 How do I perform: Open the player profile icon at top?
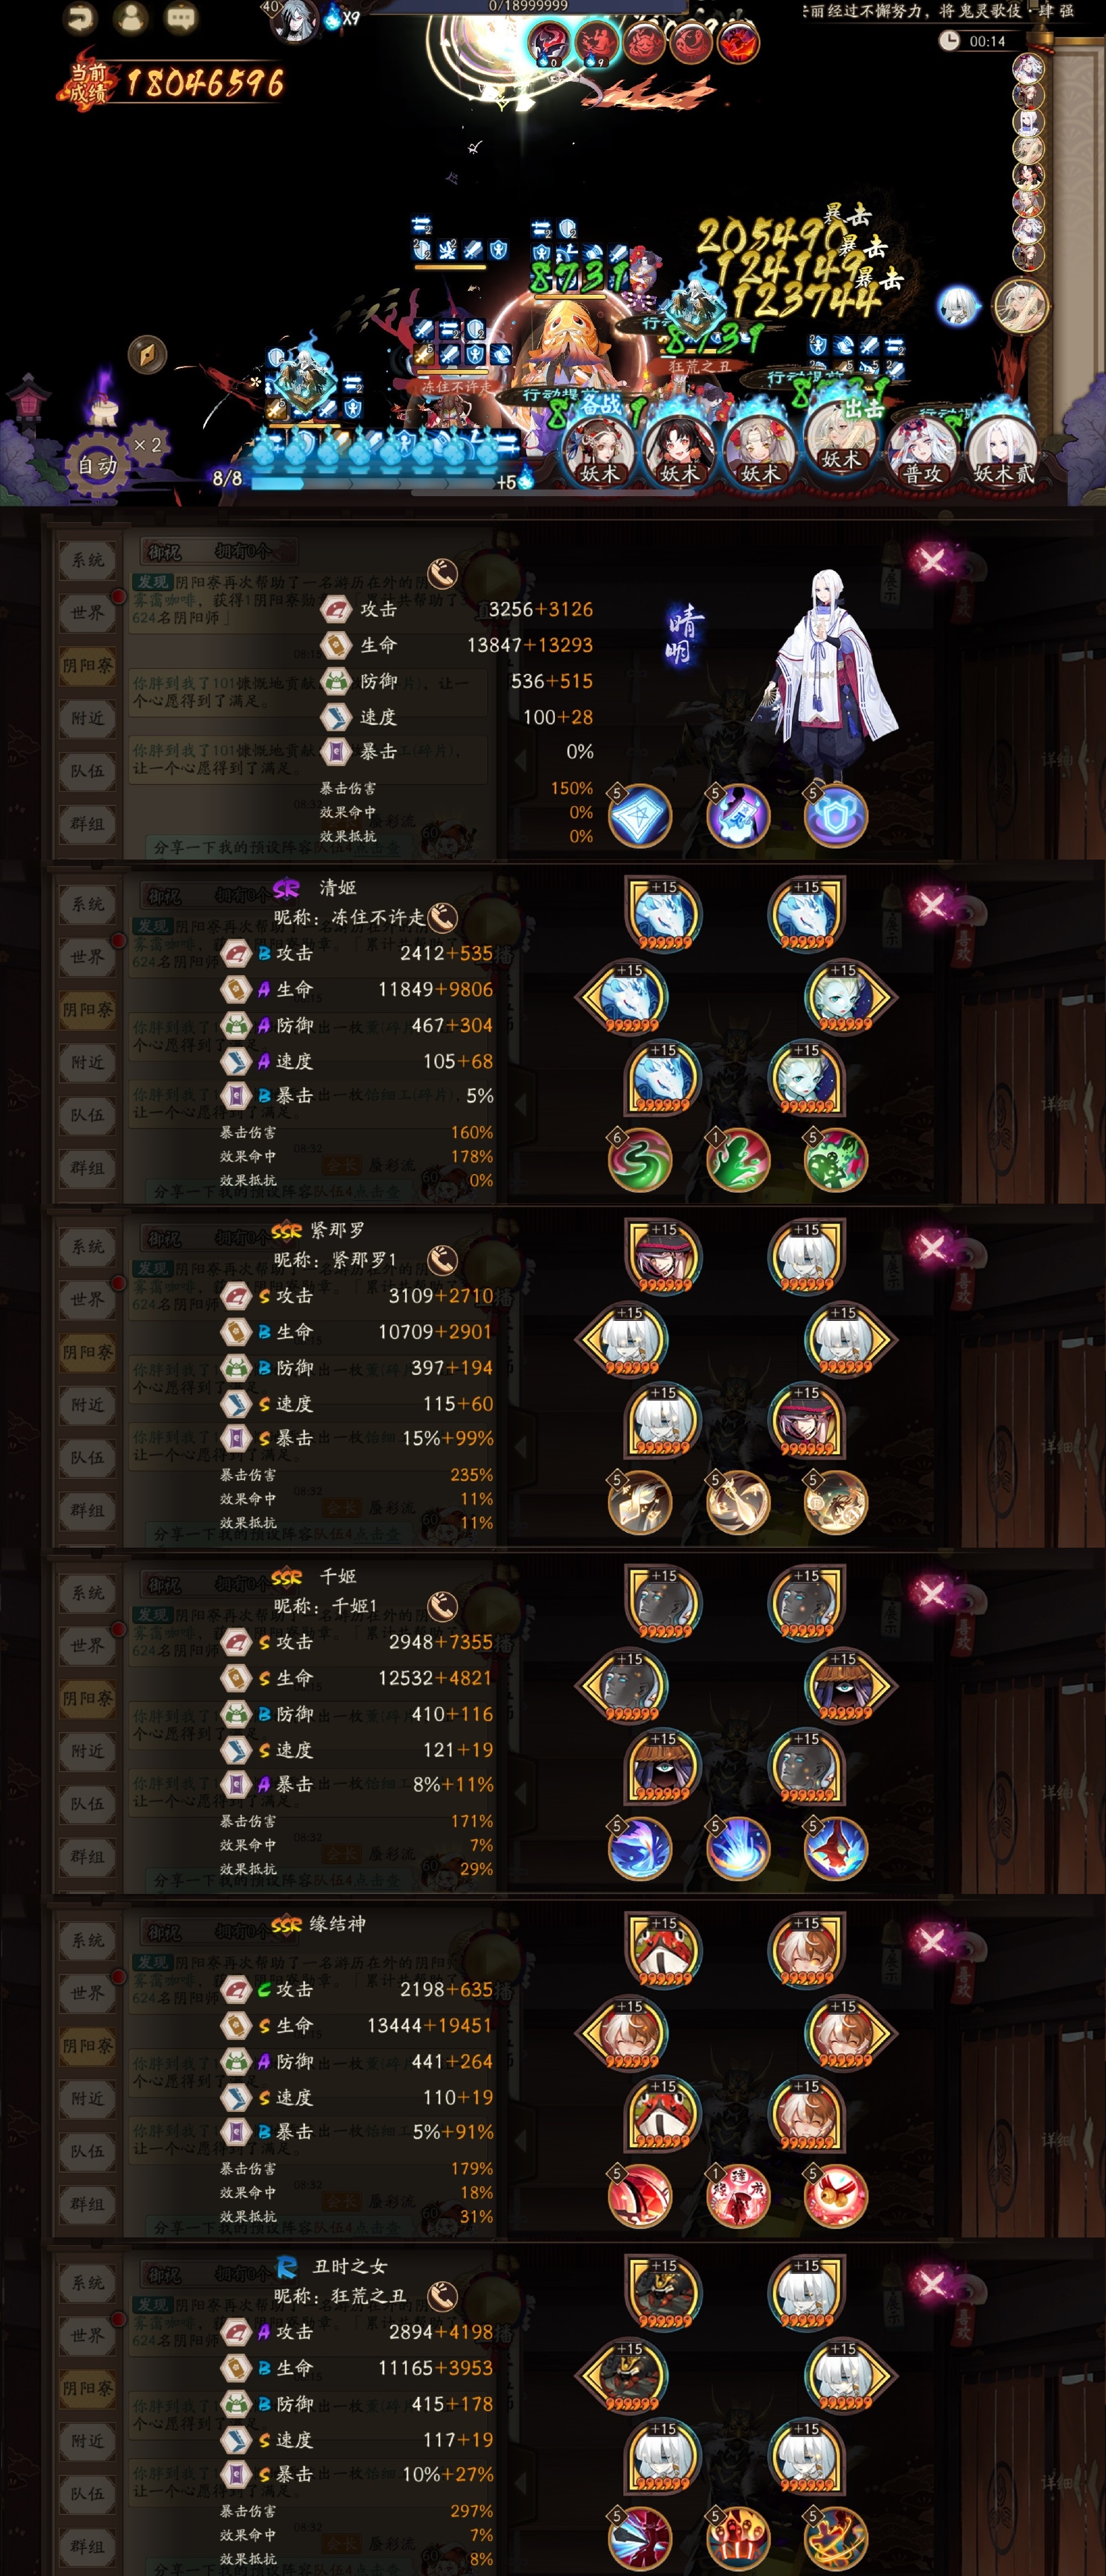coord(131,17)
